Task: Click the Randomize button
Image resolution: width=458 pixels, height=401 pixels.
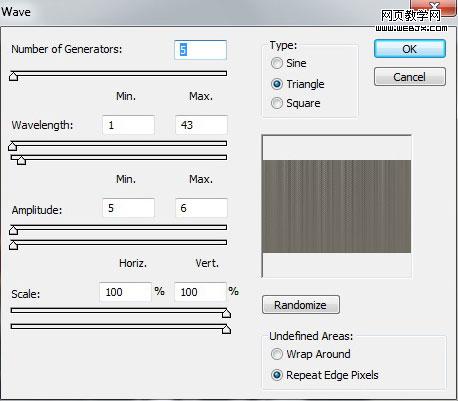Action: pos(301,305)
